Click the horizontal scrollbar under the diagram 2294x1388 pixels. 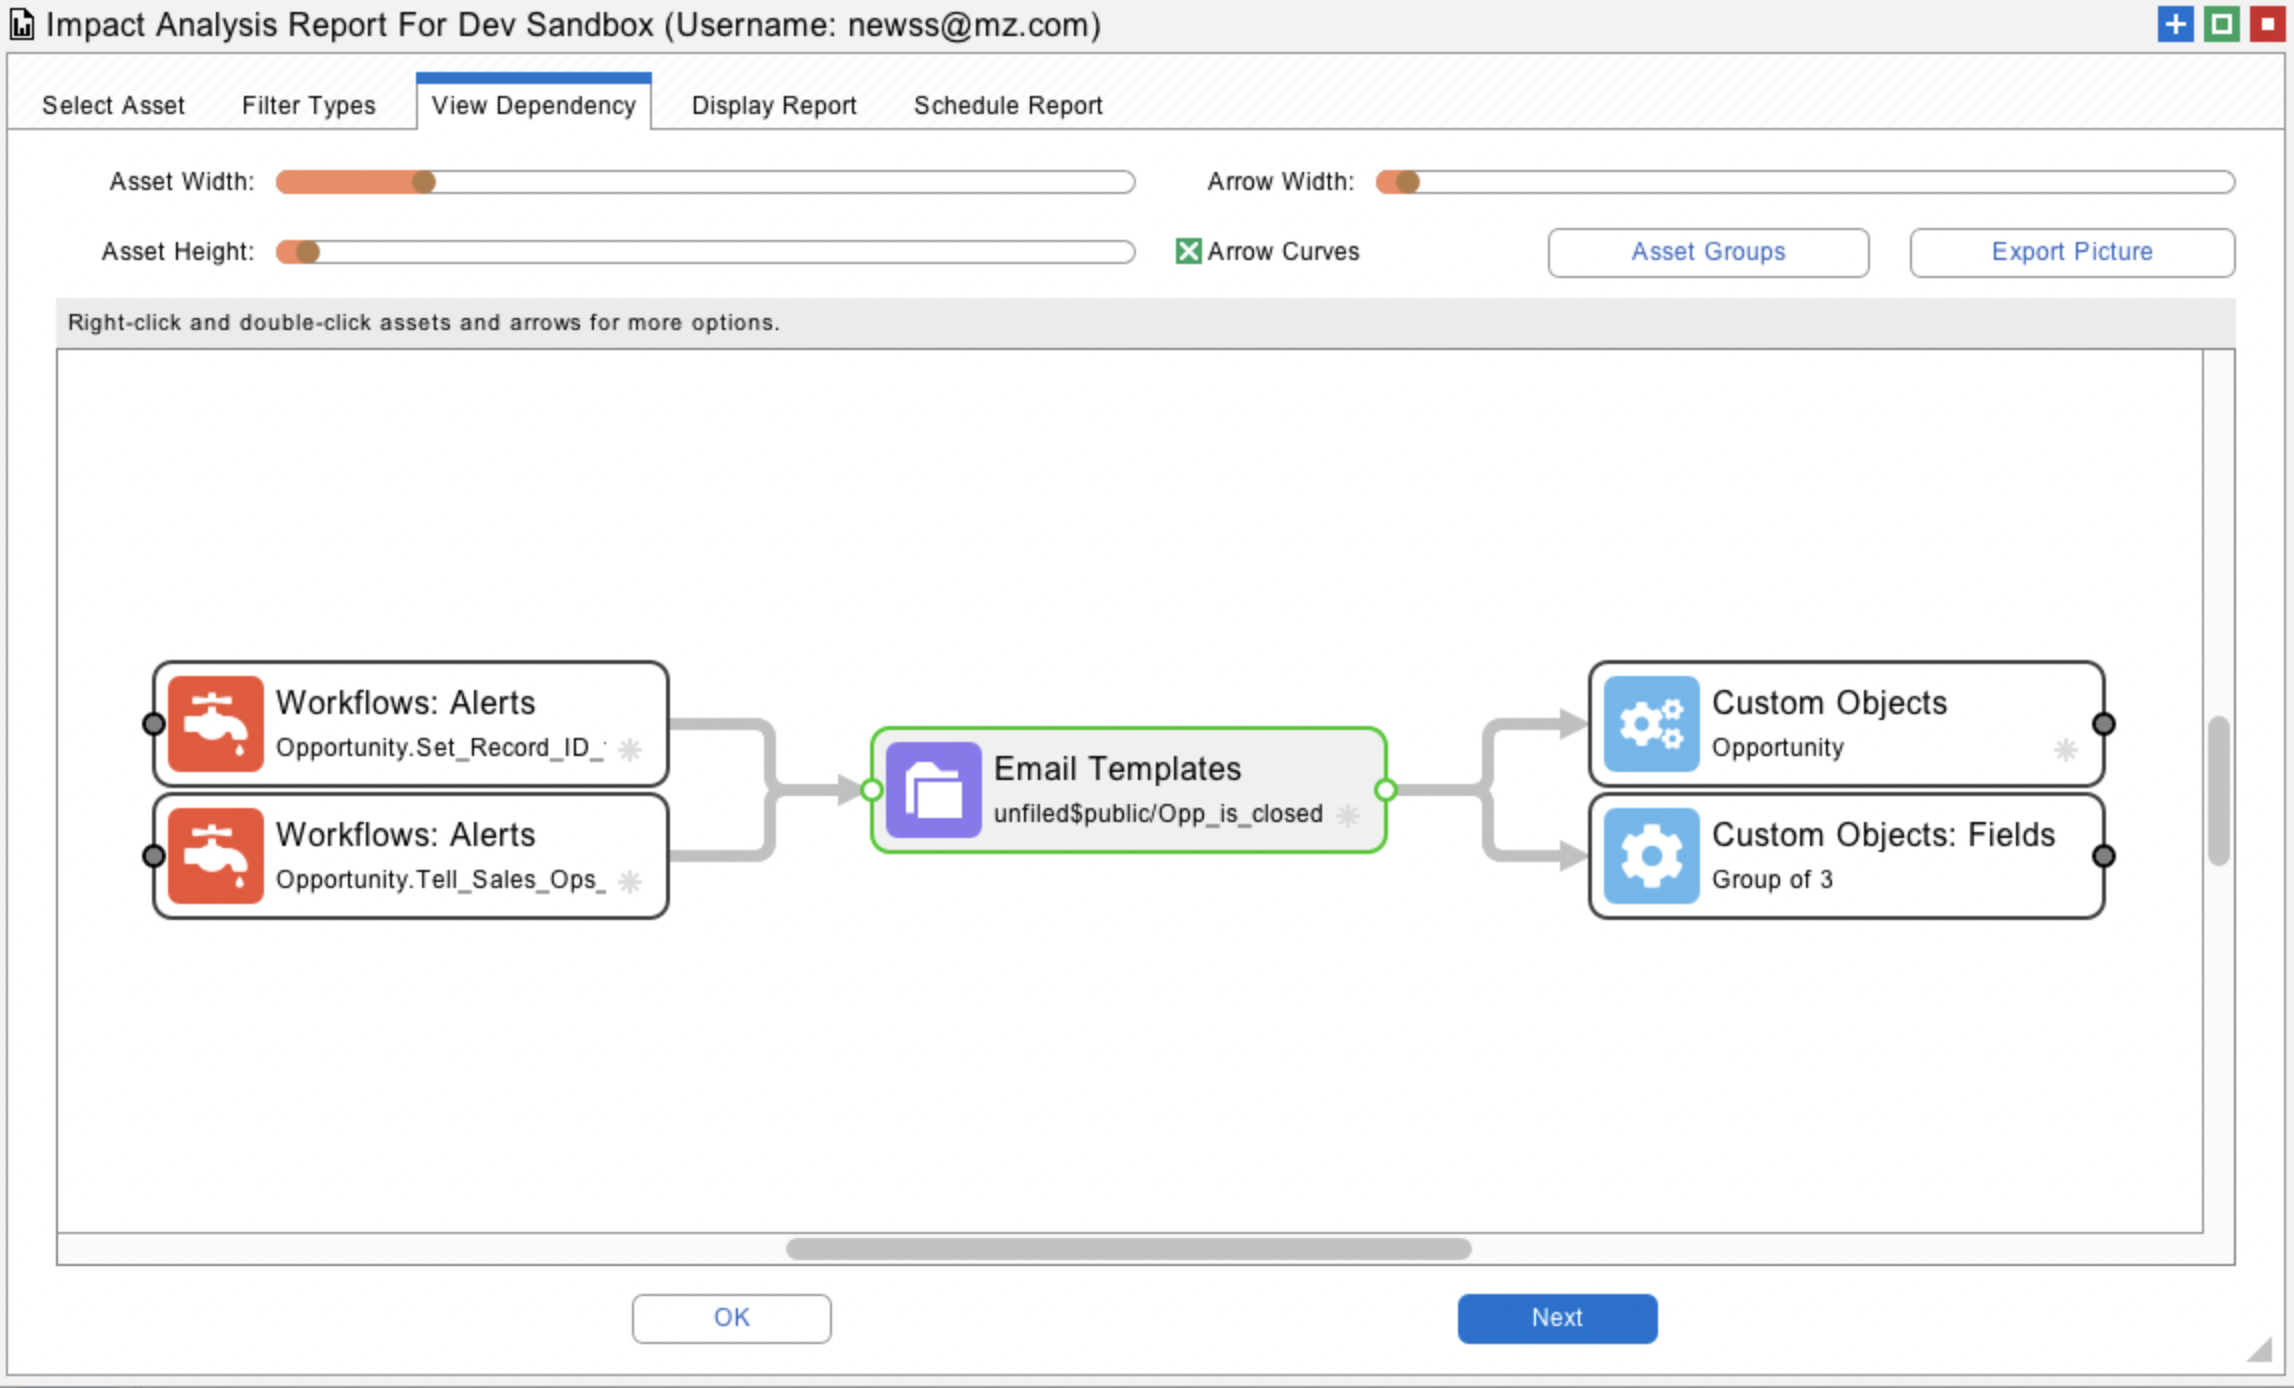click(x=1127, y=1248)
